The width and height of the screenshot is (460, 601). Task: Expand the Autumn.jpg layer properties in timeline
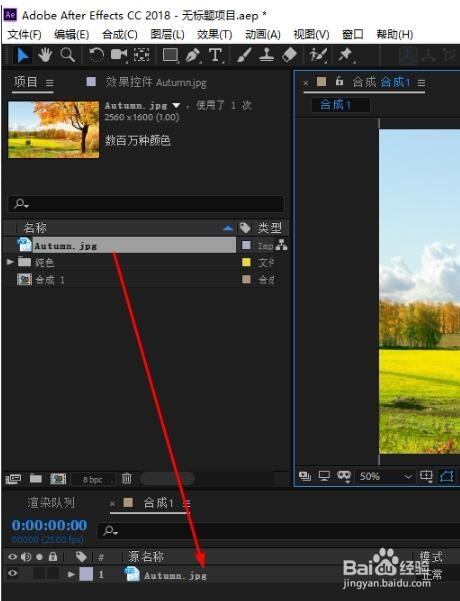(71, 574)
